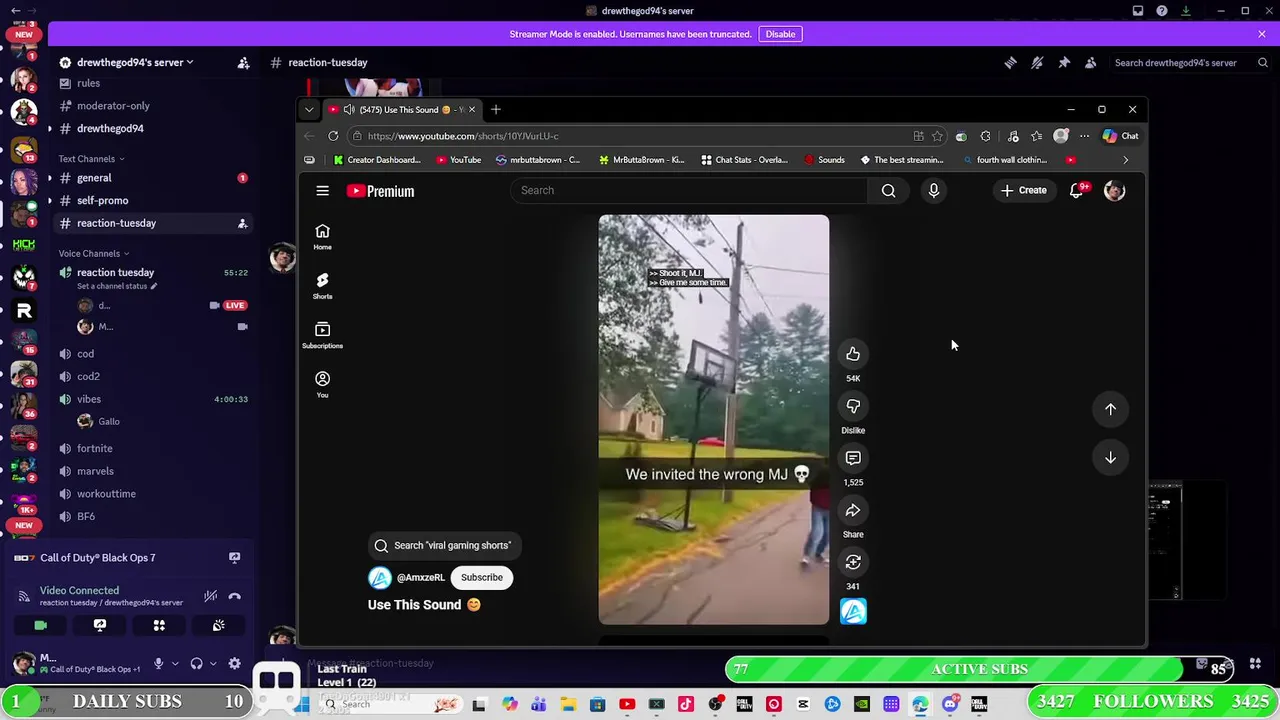The image size is (1280, 720).
Task: Open headphone output options arrow
Action: [212, 663]
